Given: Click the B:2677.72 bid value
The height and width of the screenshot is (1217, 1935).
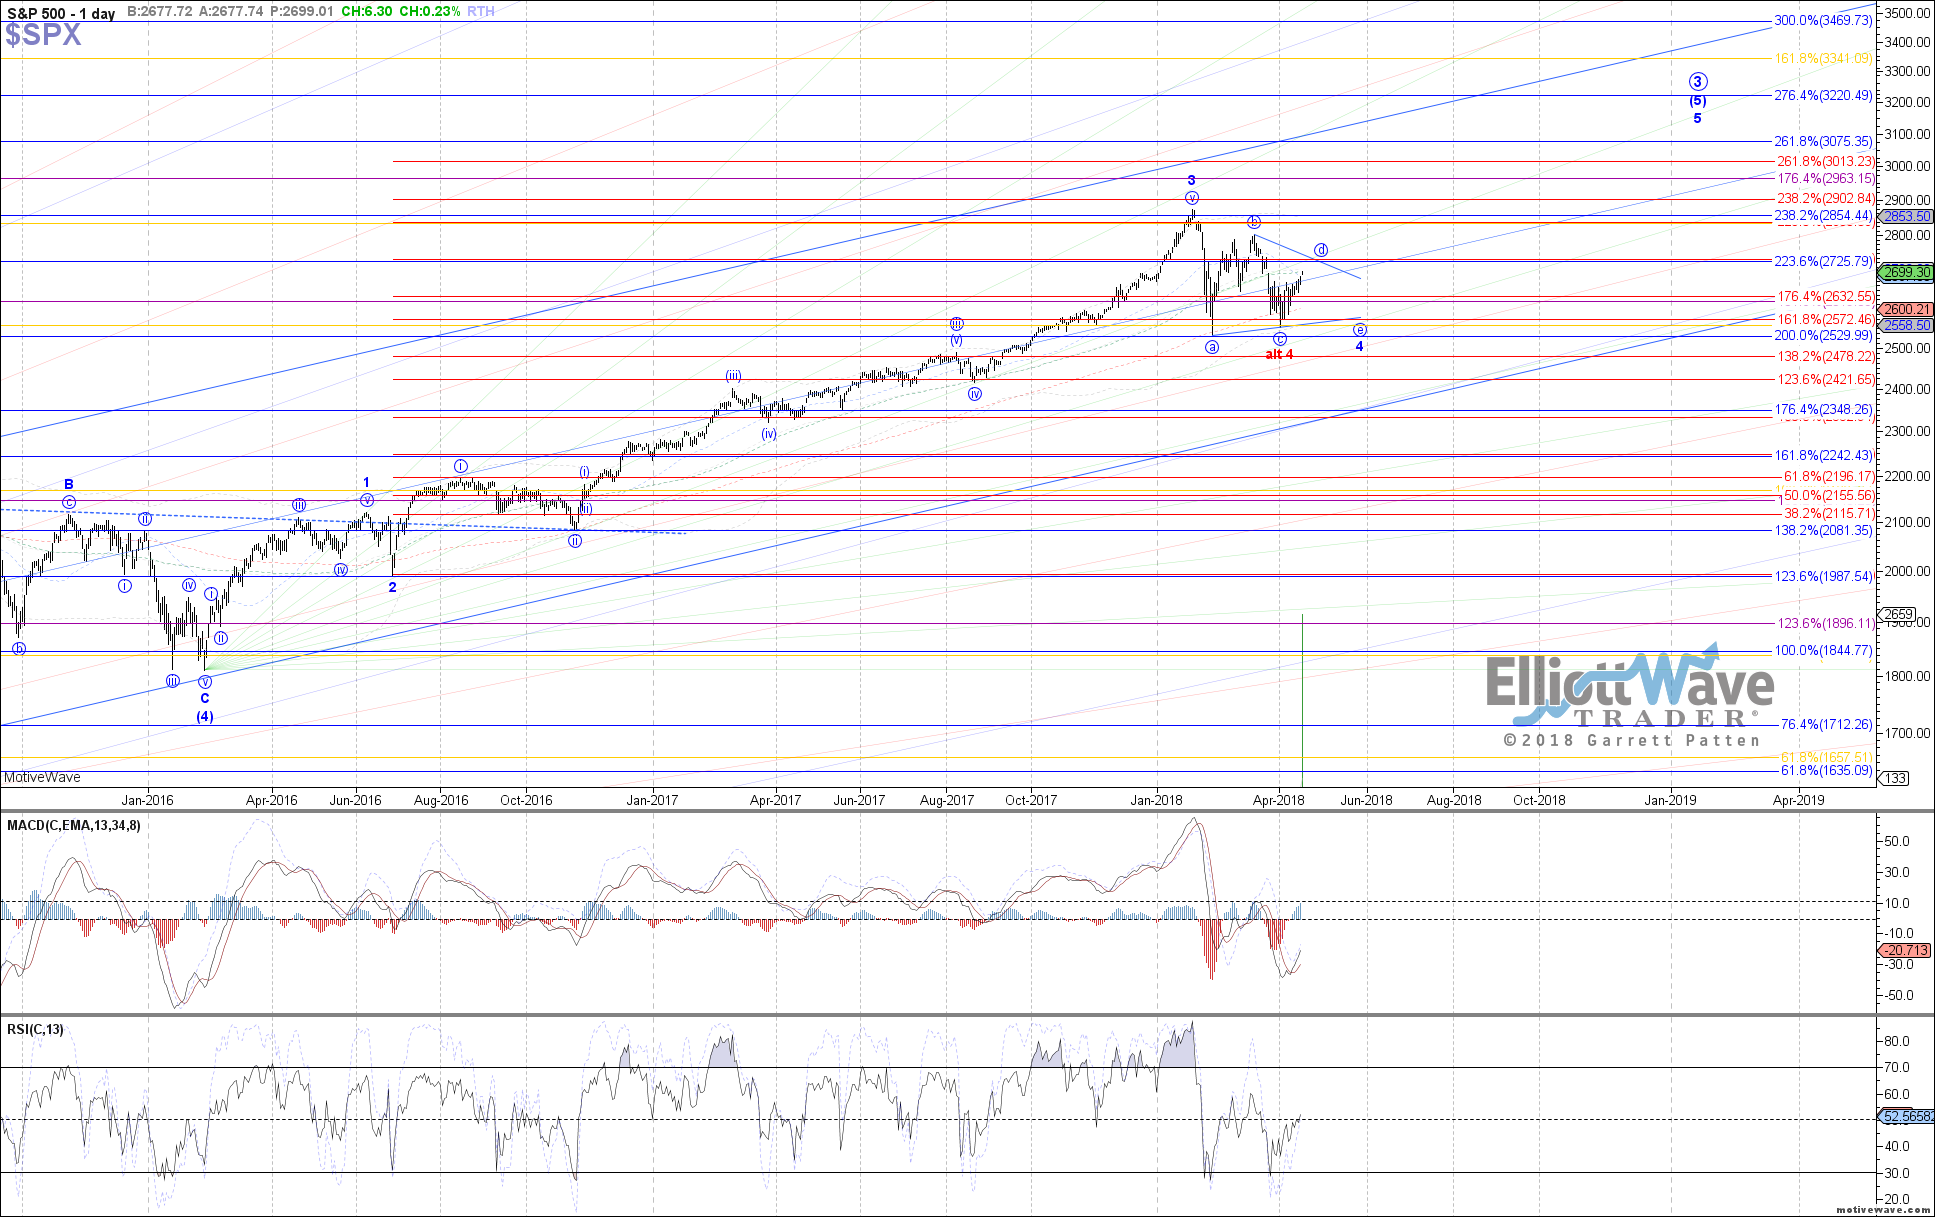Looking at the screenshot, I should pos(159,12).
